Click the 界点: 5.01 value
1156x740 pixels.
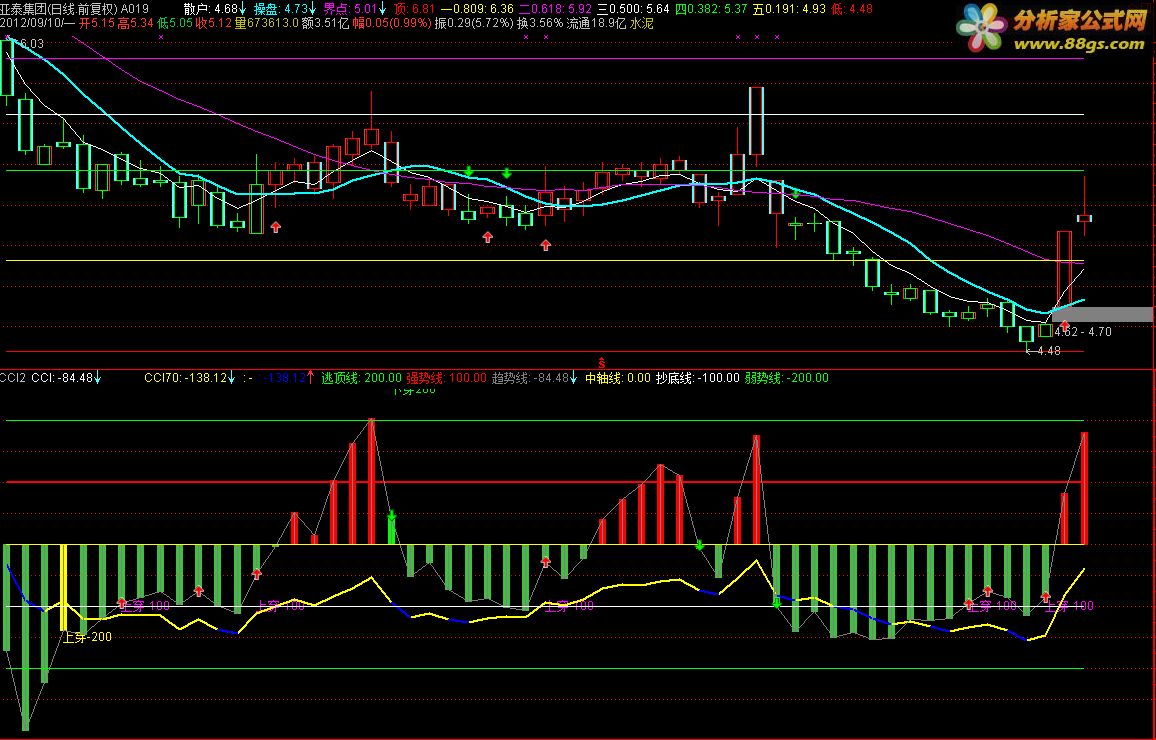pyautogui.click(x=351, y=9)
